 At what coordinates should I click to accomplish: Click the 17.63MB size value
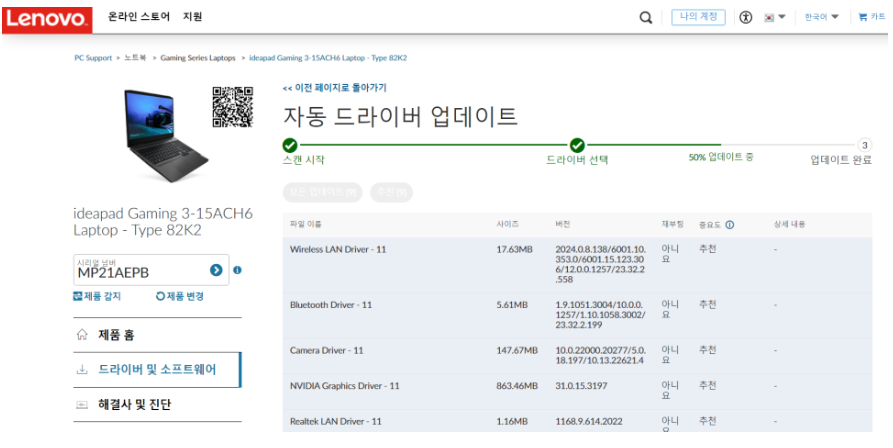tap(514, 249)
